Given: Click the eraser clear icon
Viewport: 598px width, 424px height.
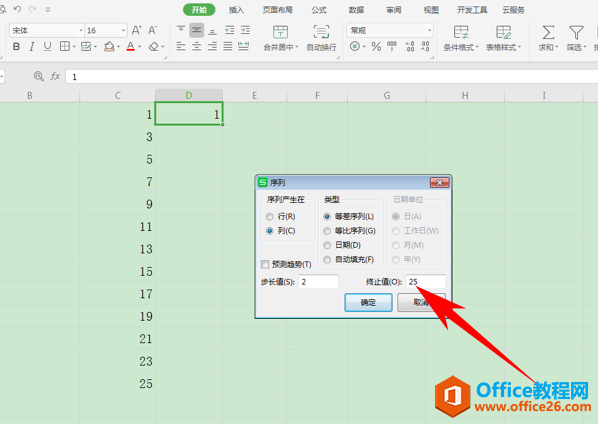Looking at the screenshot, I should coord(154,47).
